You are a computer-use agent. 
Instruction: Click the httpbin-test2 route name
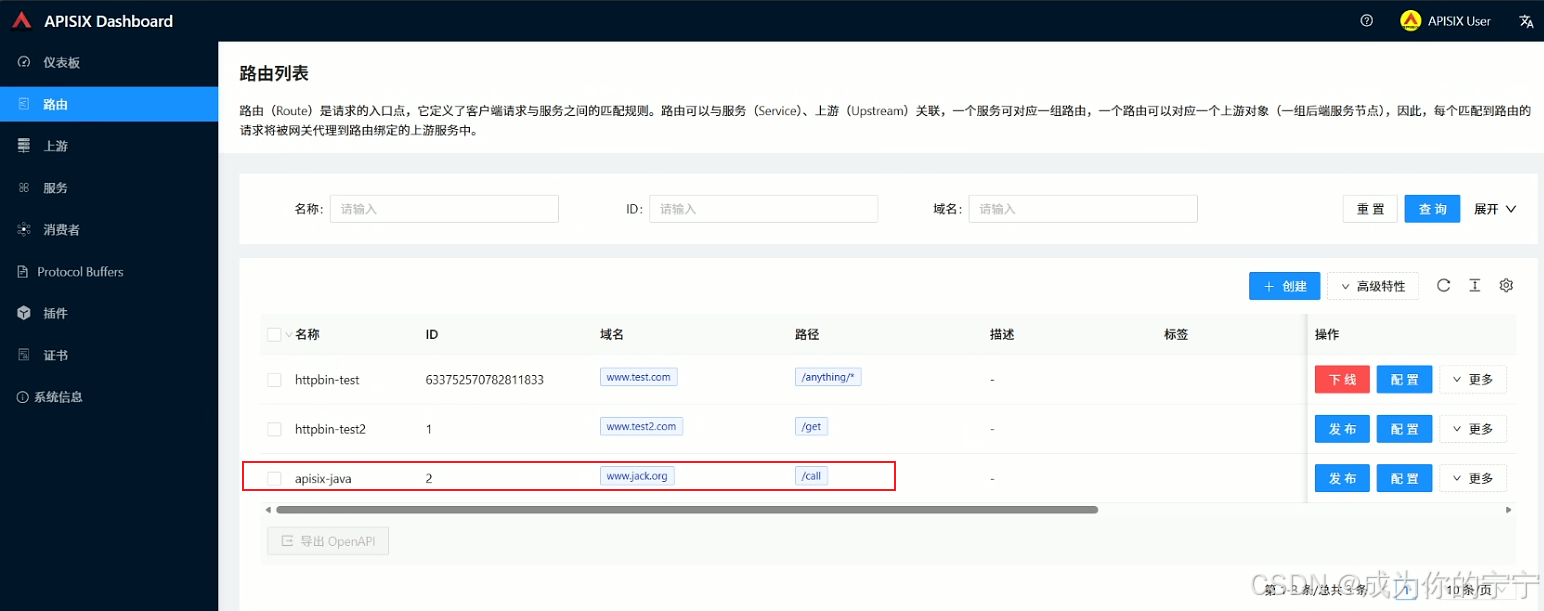(330, 429)
